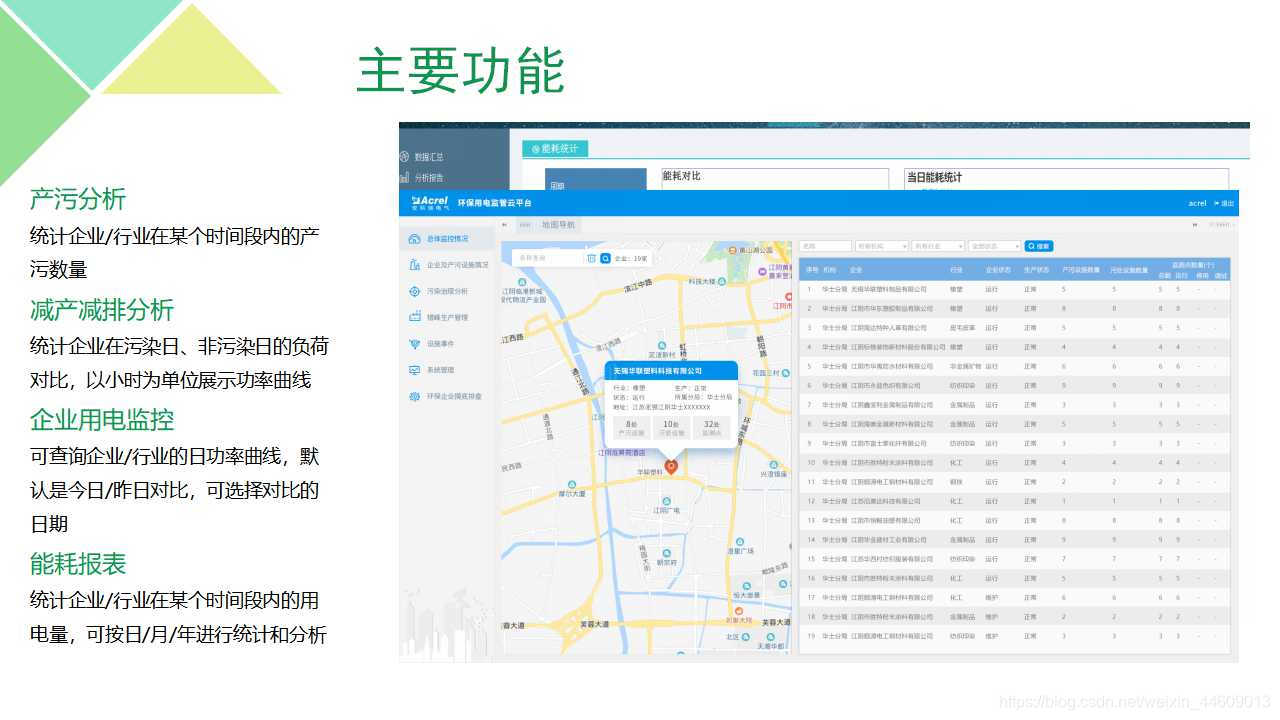Click the 减产减排分析 heading

click(x=102, y=309)
